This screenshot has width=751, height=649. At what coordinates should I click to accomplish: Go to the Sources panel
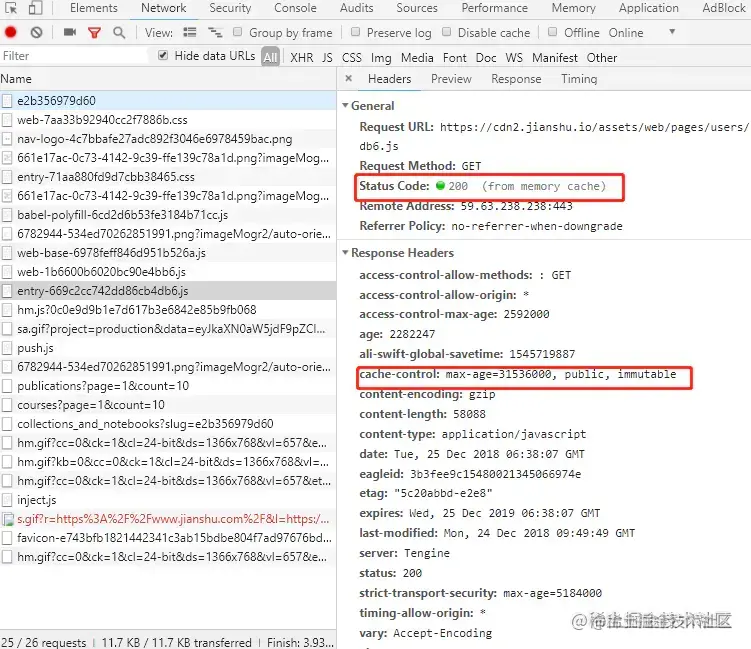coord(417,8)
